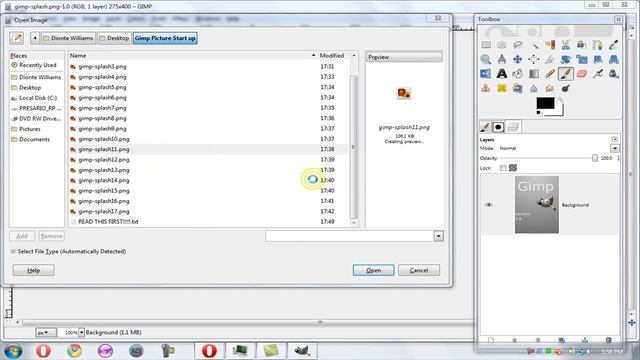640x360 pixels.
Task: Select the Ink tool
Action: click(613, 74)
